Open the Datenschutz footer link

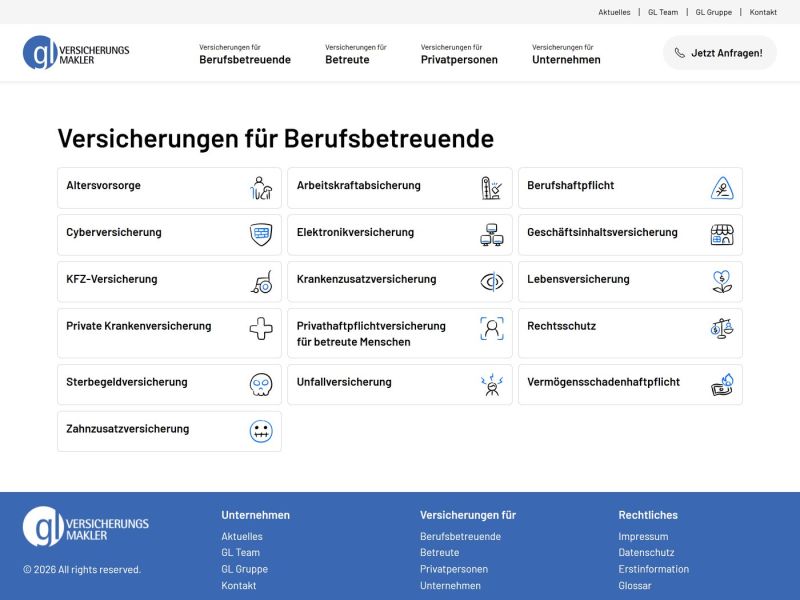click(x=646, y=553)
